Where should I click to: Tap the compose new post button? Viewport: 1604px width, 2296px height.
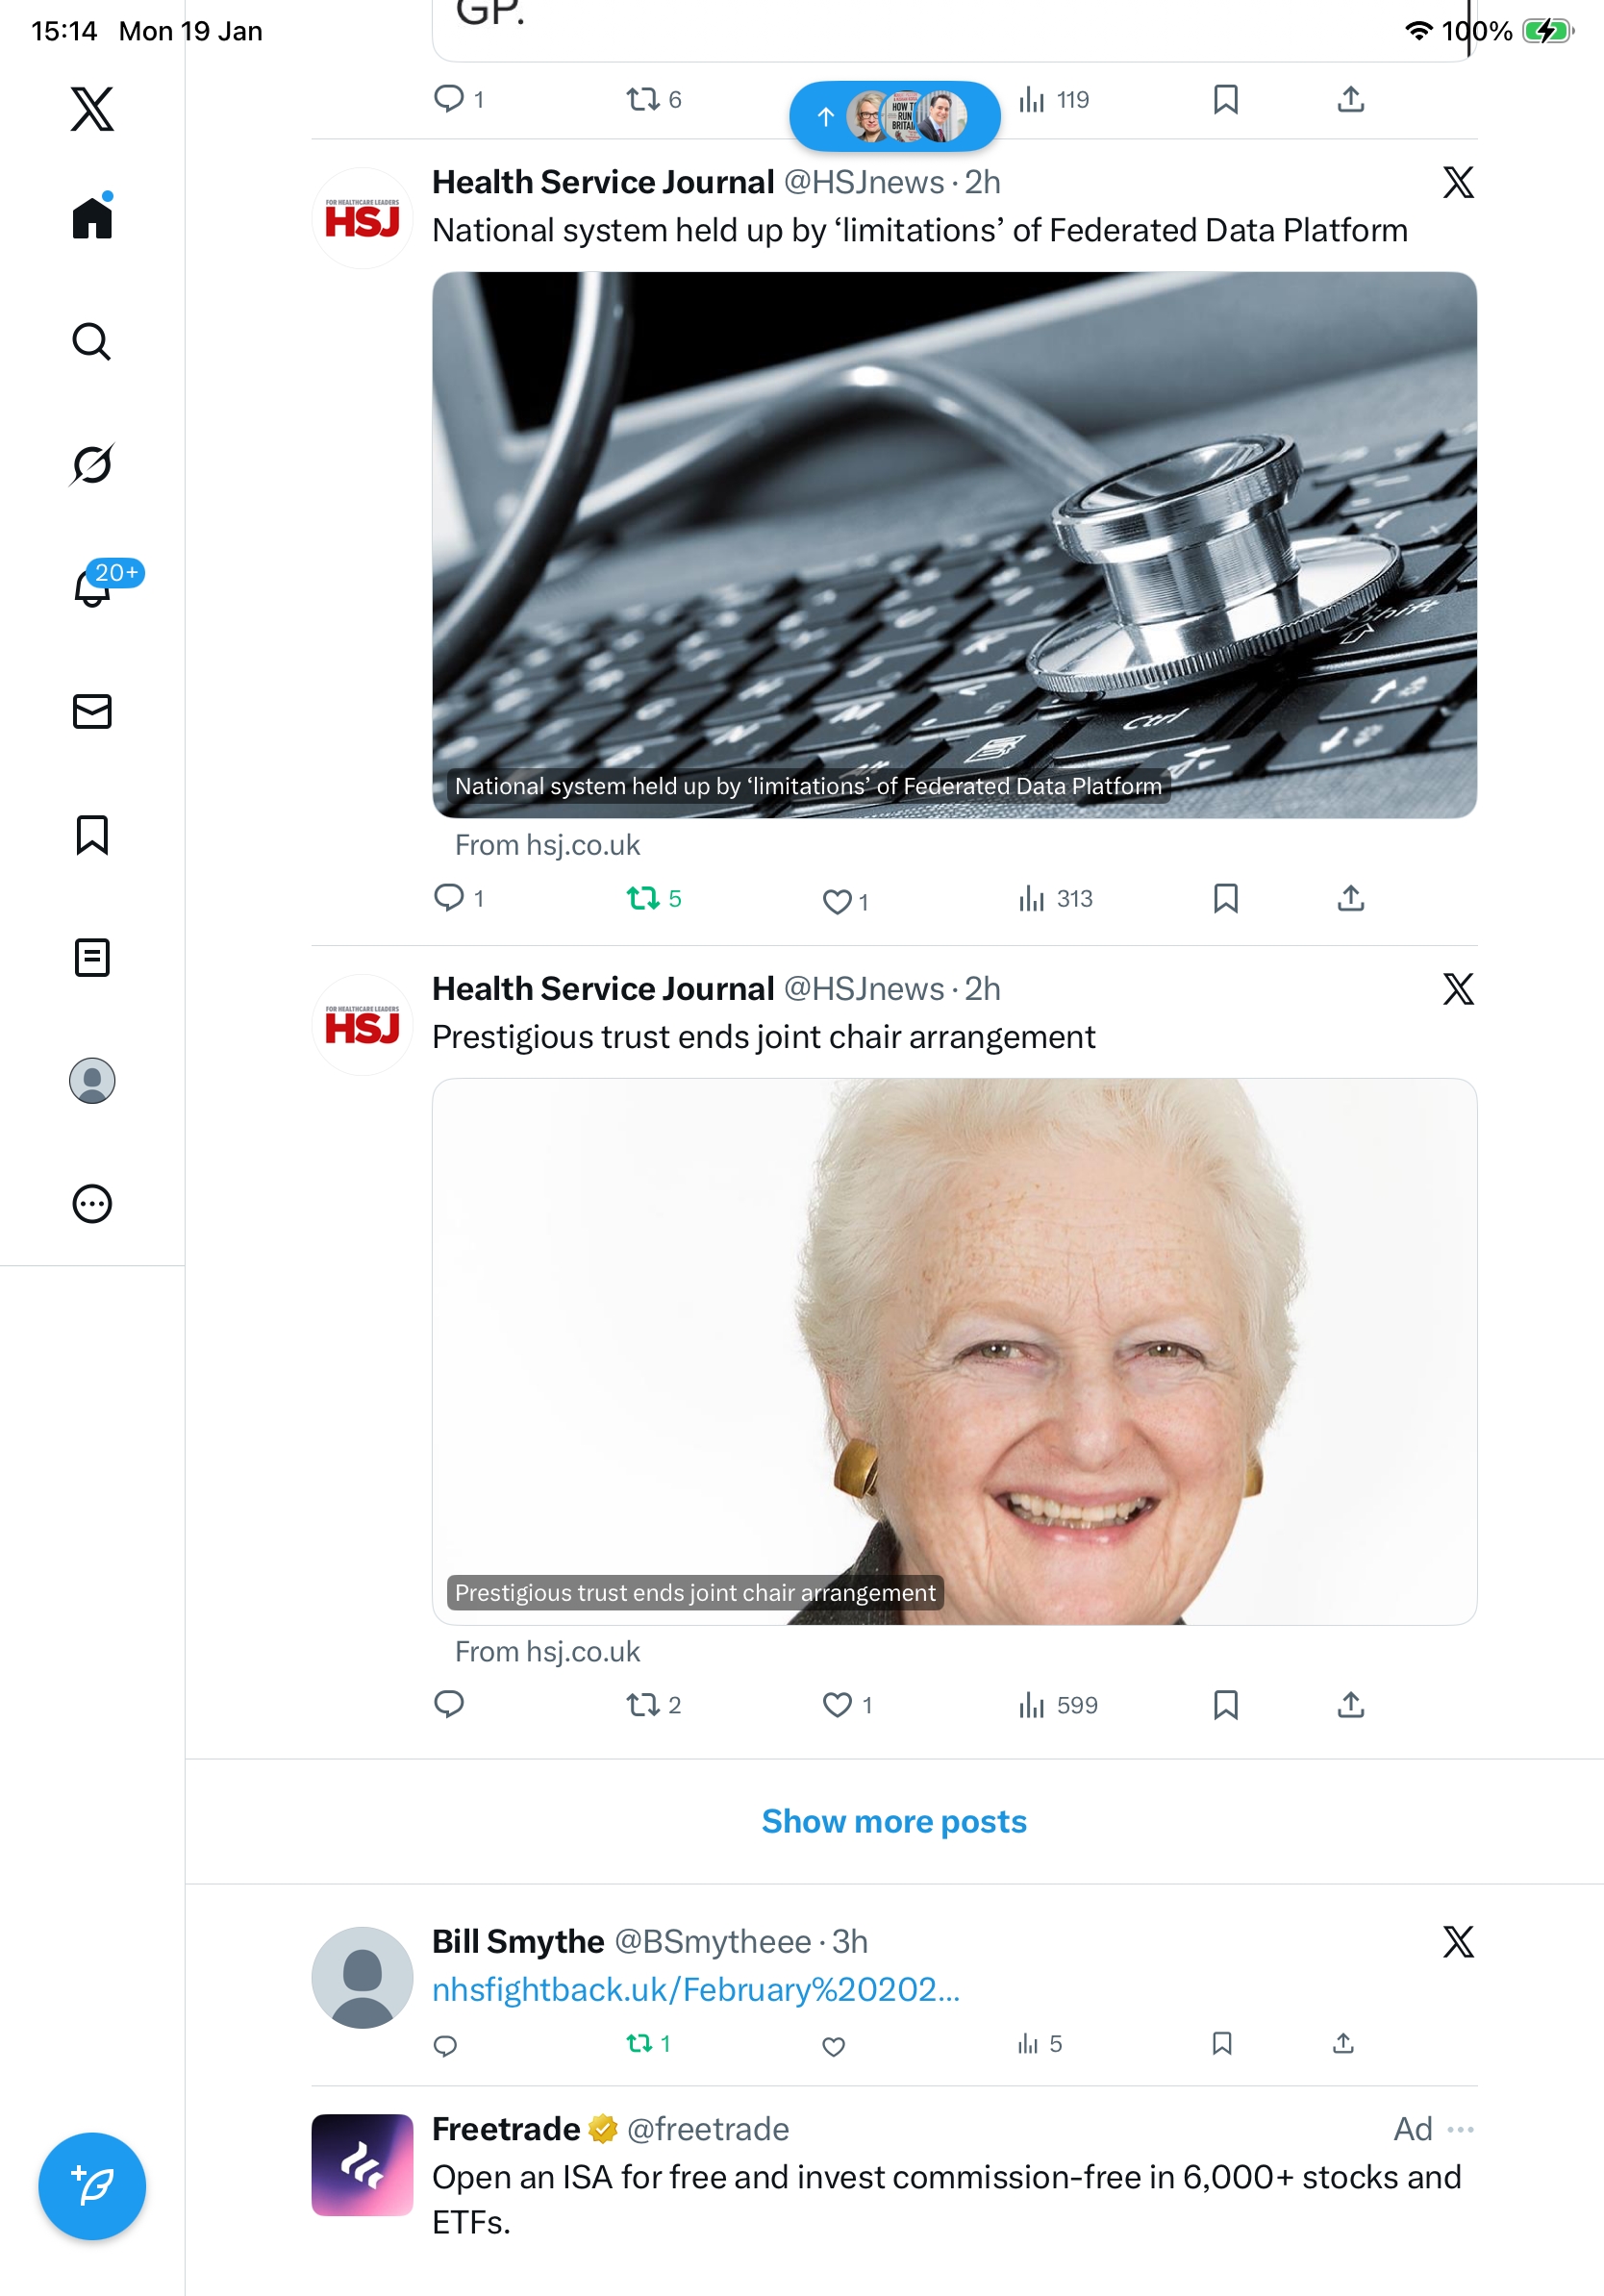(92, 2186)
